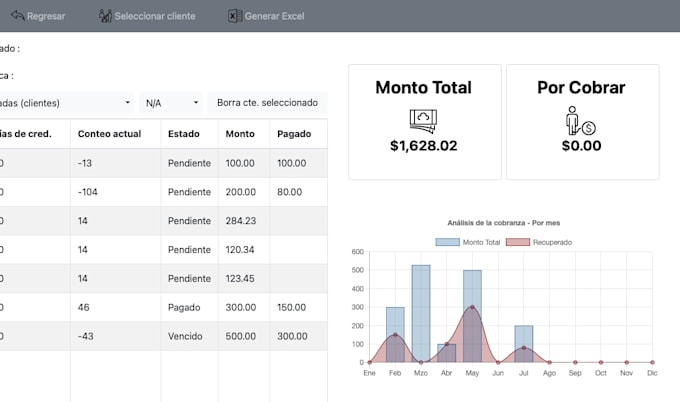Click the Monto value 200.00

point(241,192)
